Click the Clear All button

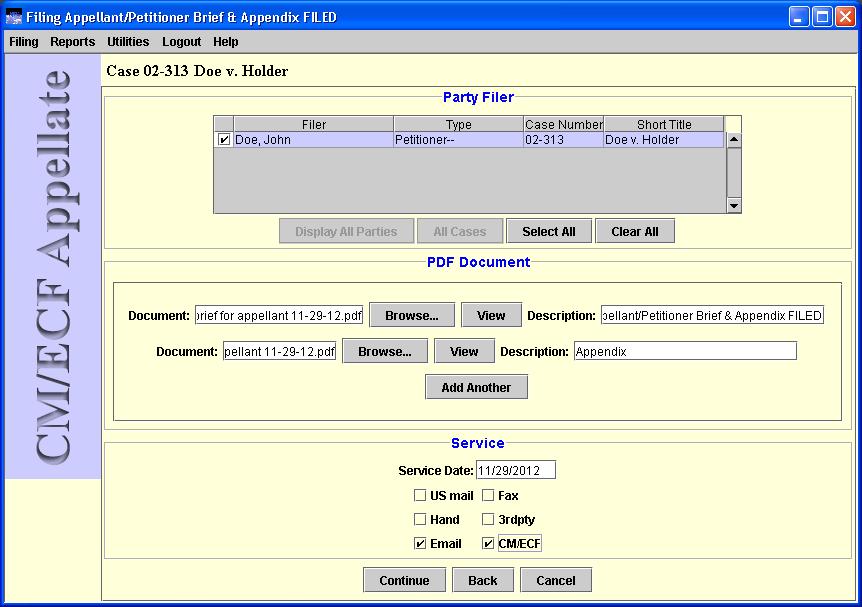[x=635, y=231]
